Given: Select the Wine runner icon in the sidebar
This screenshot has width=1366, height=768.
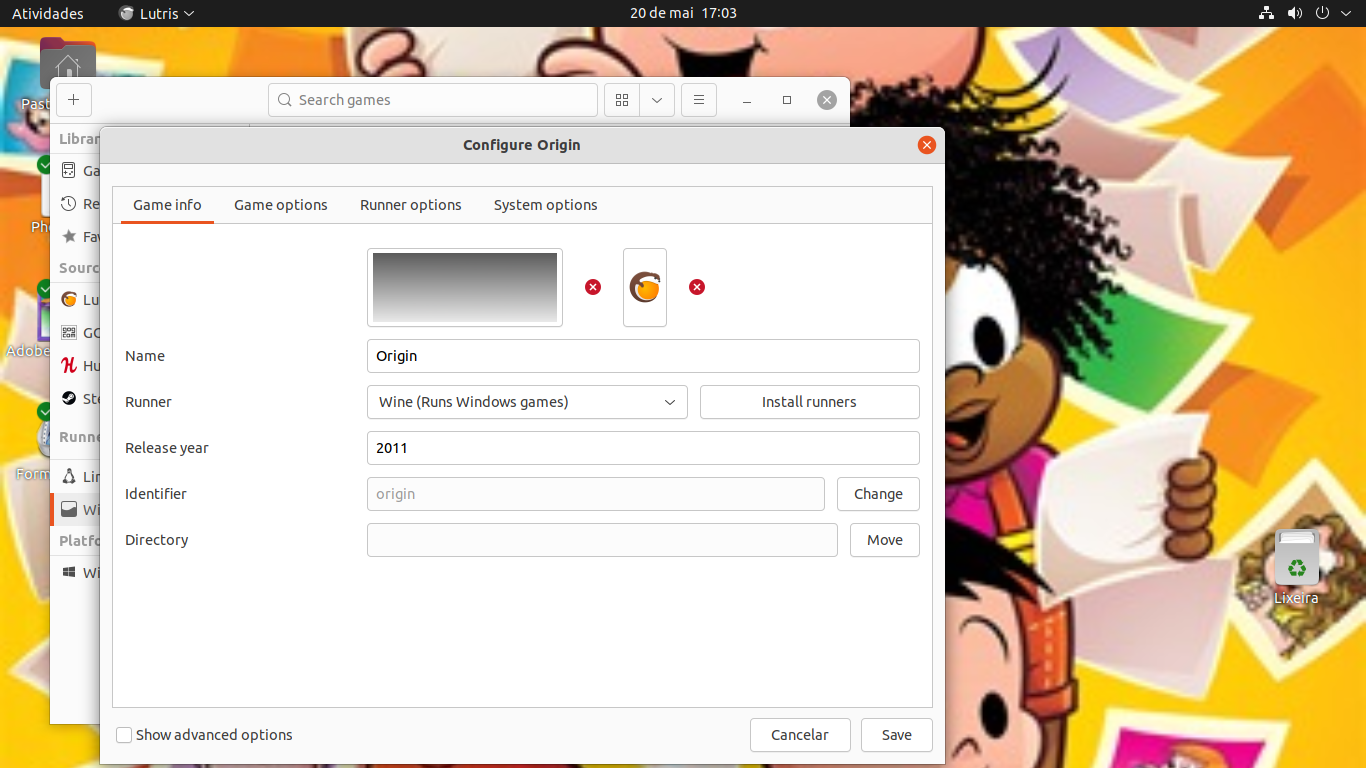Looking at the screenshot, I should click(x=69, y=510).
